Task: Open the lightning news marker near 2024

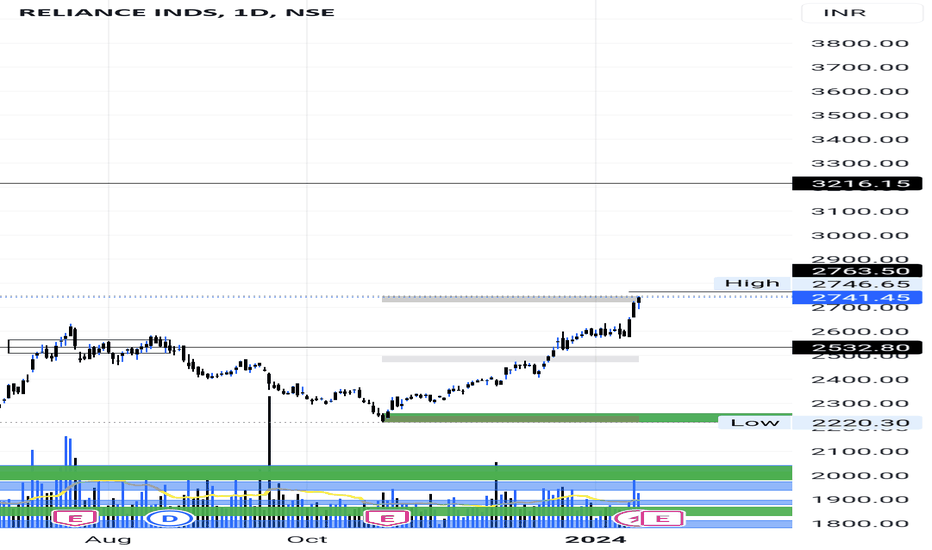Action: click(x=630, y=518)
